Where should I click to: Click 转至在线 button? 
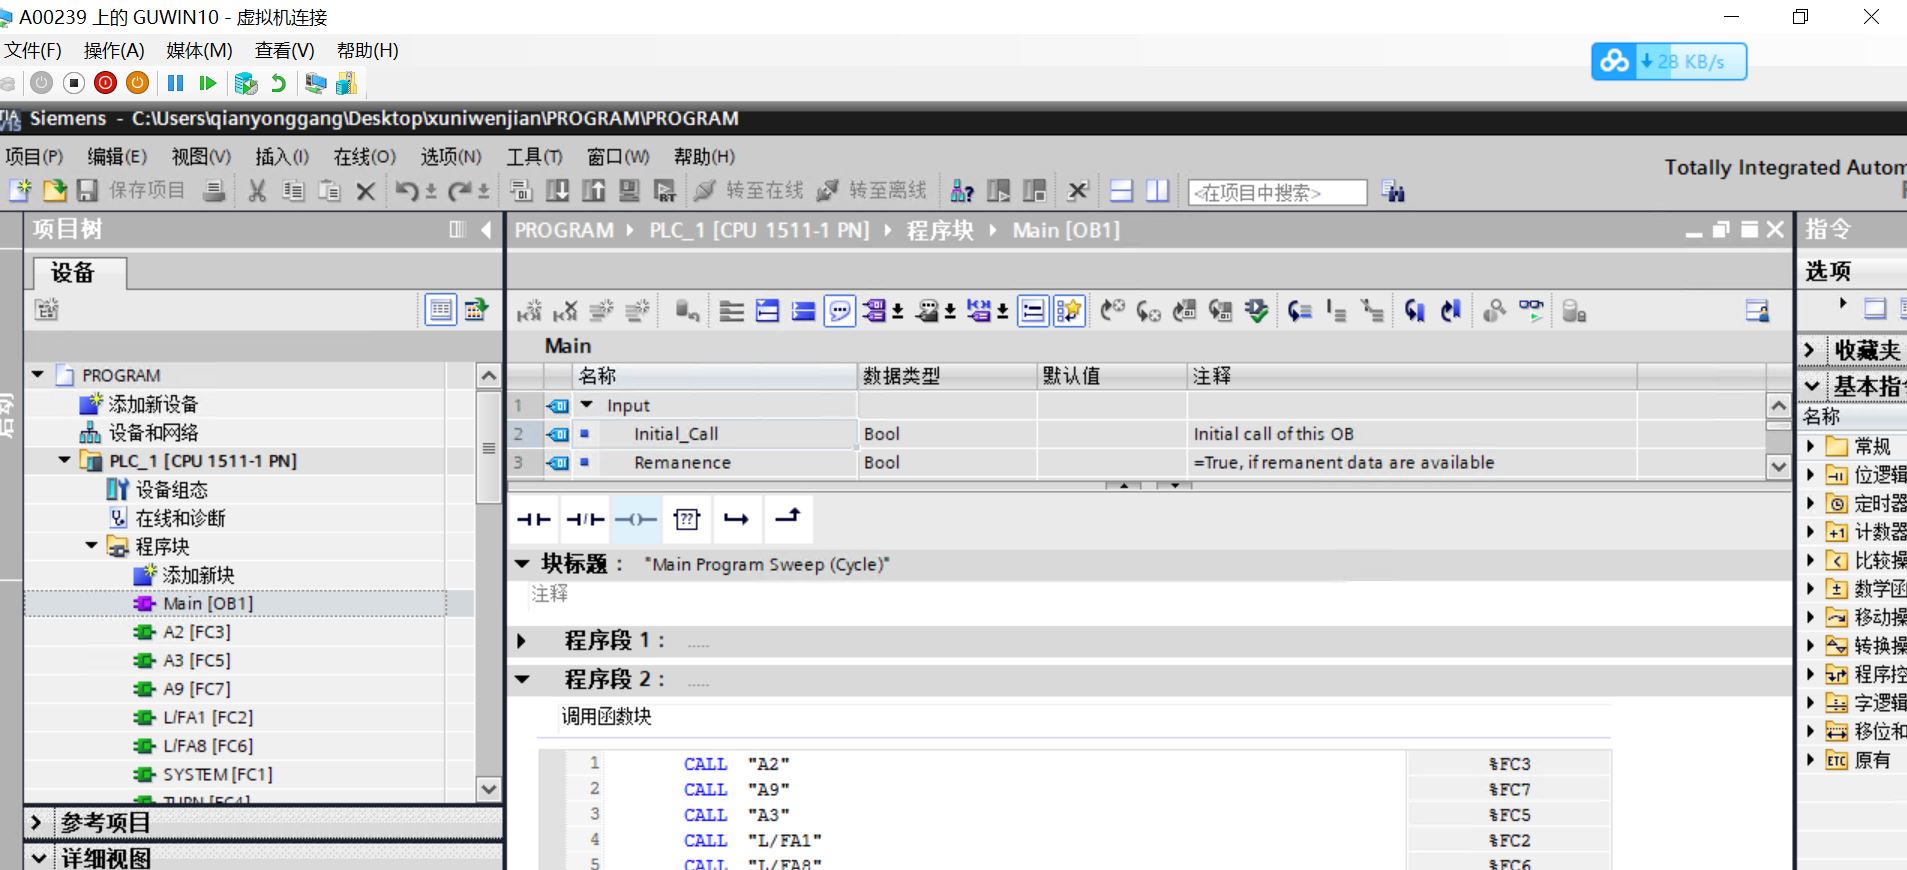(x=750, y=191)
